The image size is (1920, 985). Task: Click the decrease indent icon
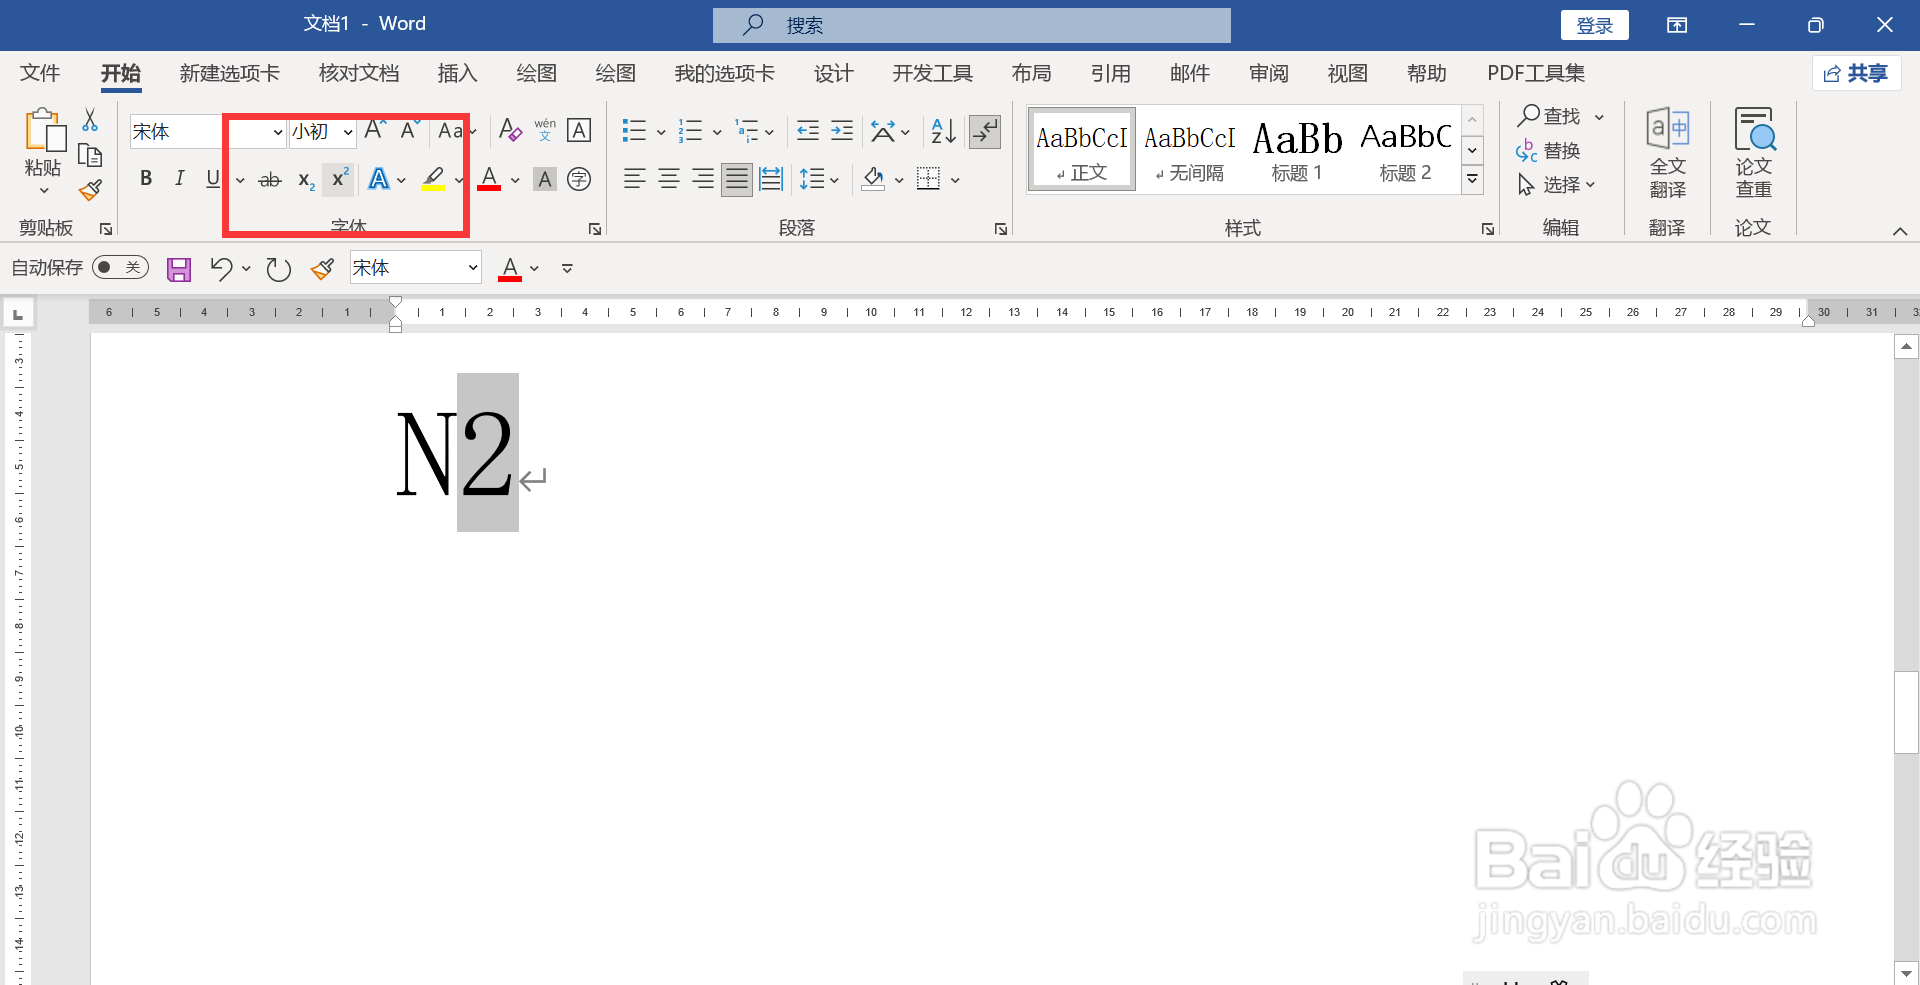click(x=808, y=130)
